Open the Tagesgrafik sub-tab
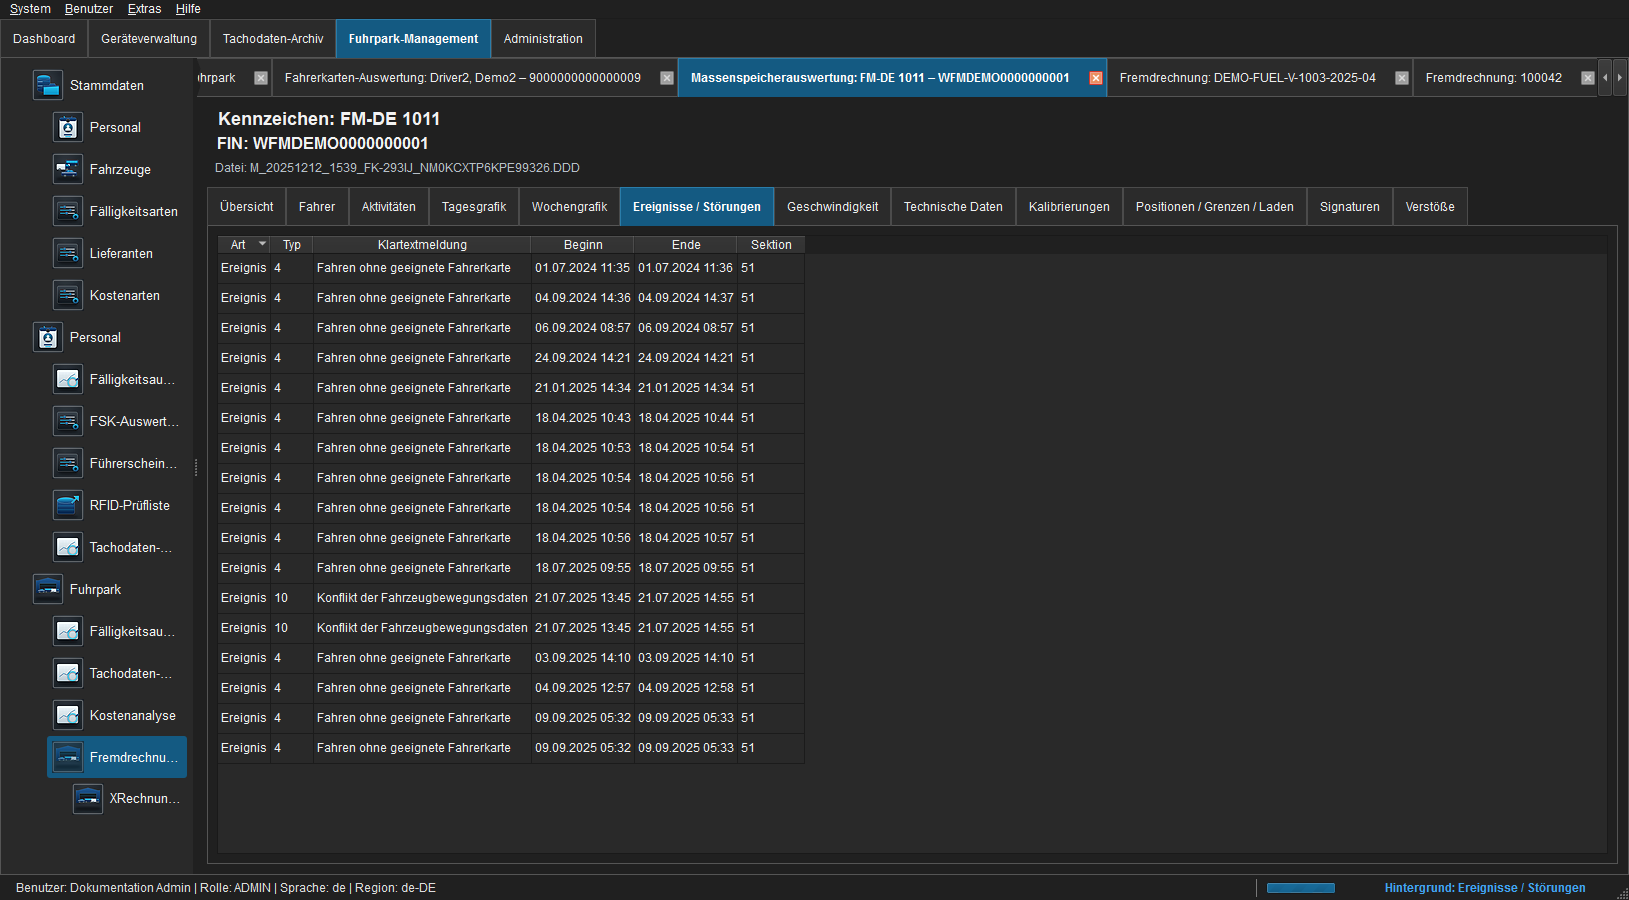1629x900 pixels. [474, 207]
